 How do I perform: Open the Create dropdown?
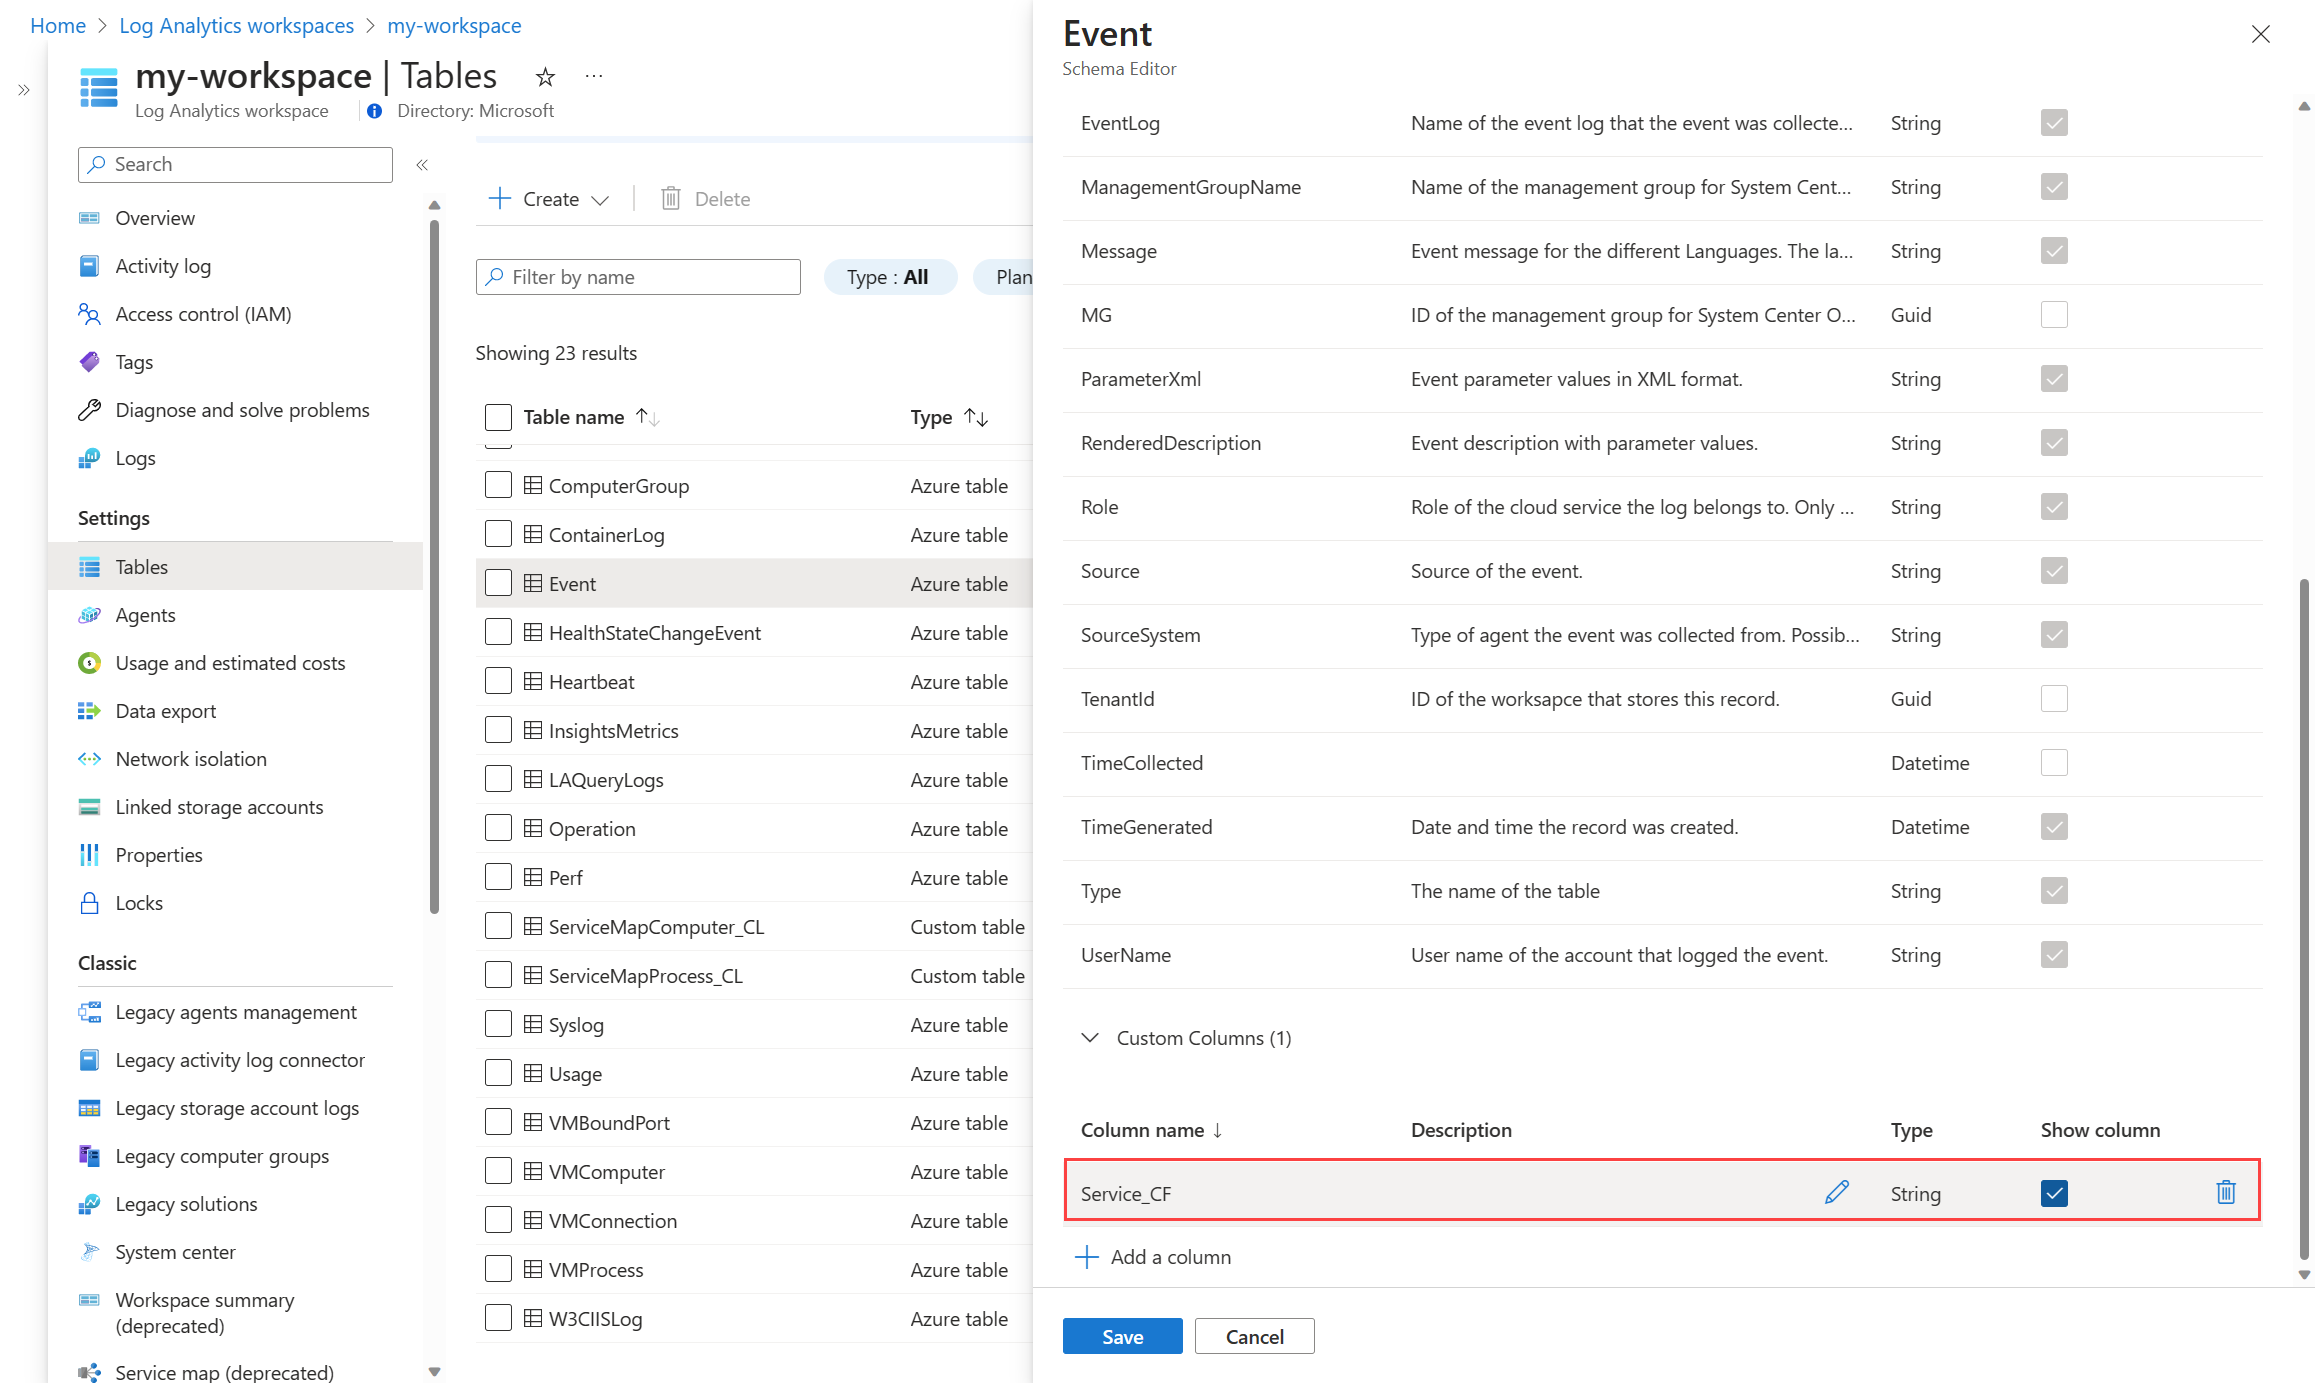pyautogui.click(x=549, y=199)
